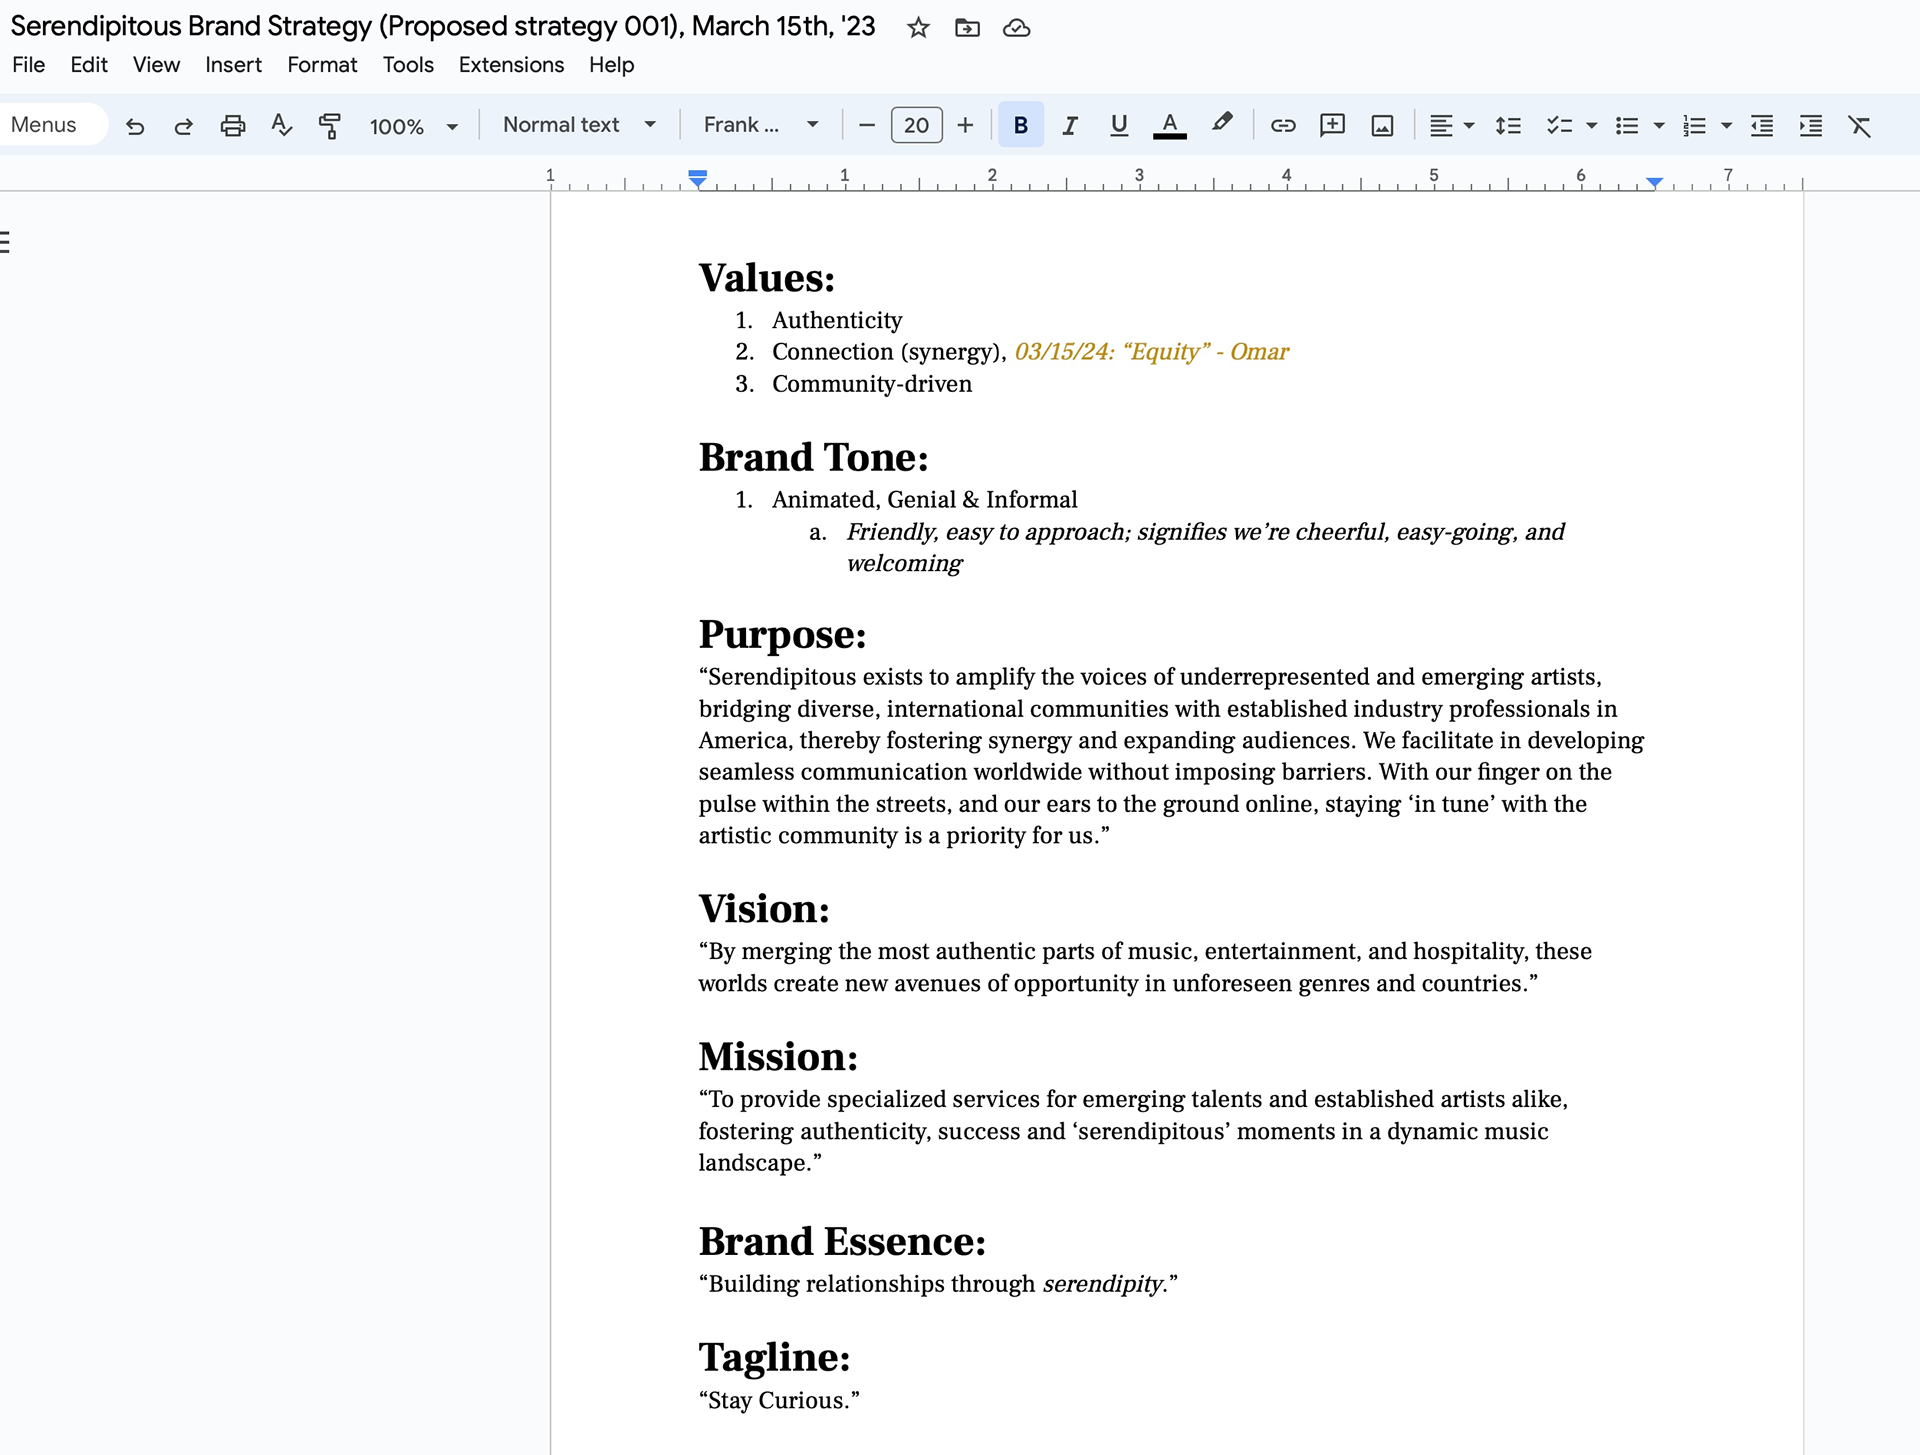
Task: Expand the Normal text style dropdown
Action: pos(579,125)
